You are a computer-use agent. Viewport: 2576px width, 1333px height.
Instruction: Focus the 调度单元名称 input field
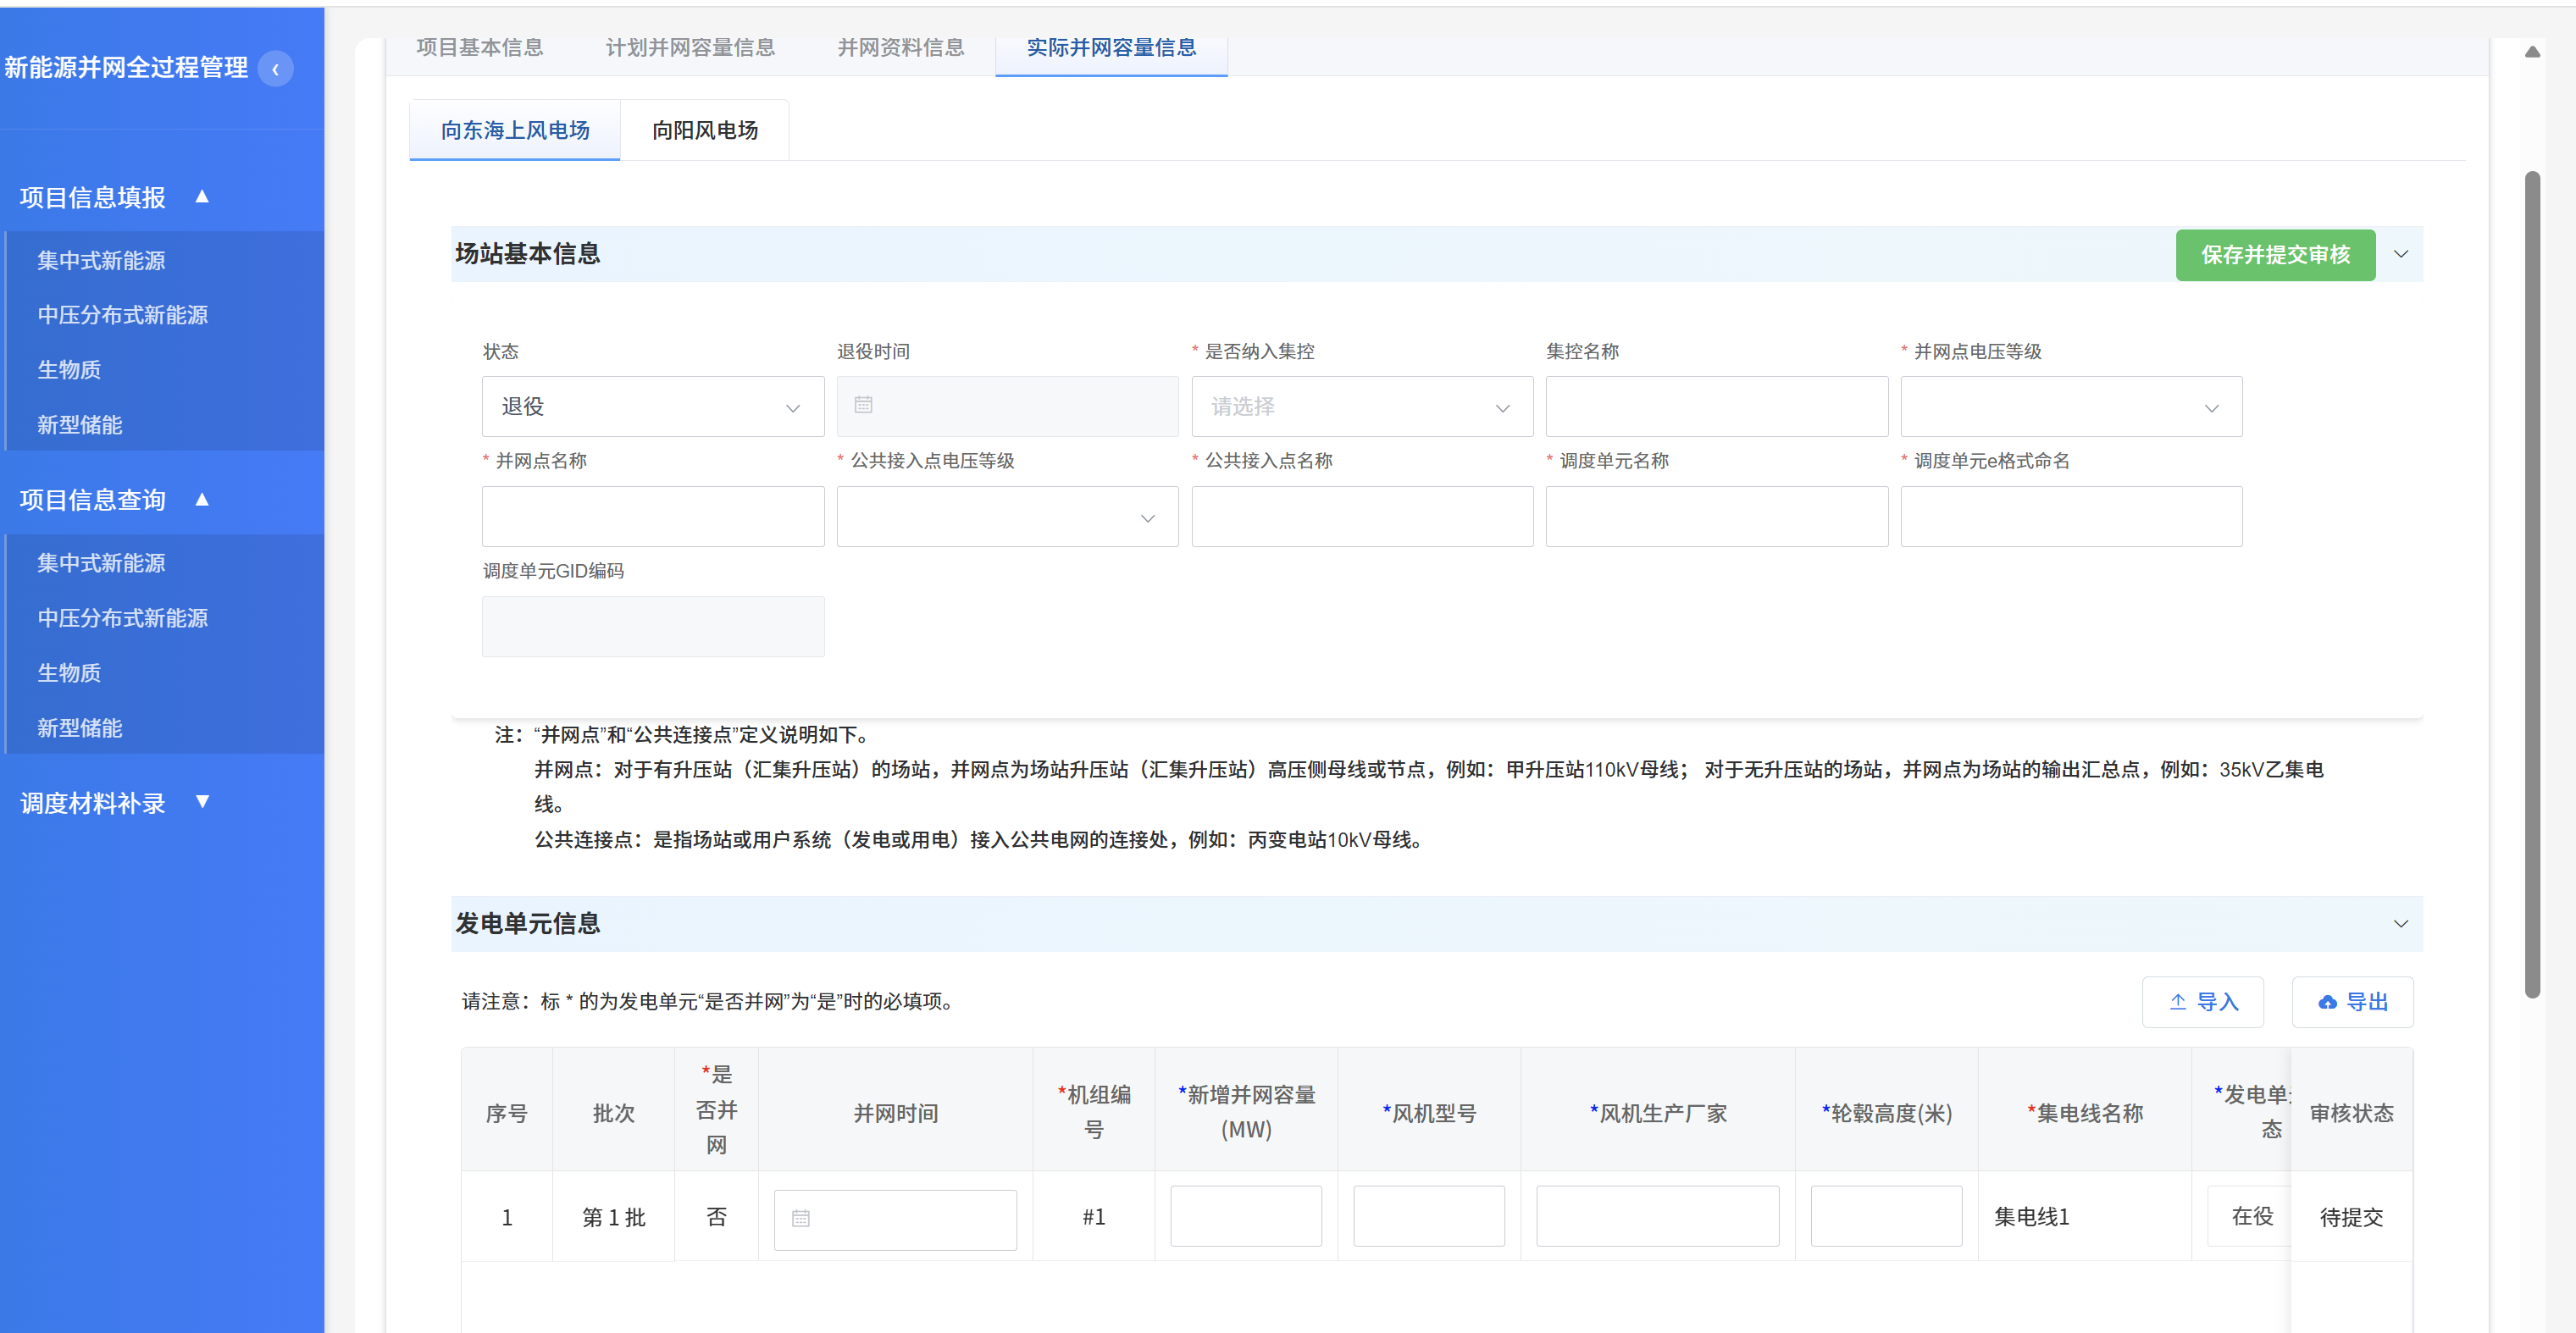pos(1716,517)
